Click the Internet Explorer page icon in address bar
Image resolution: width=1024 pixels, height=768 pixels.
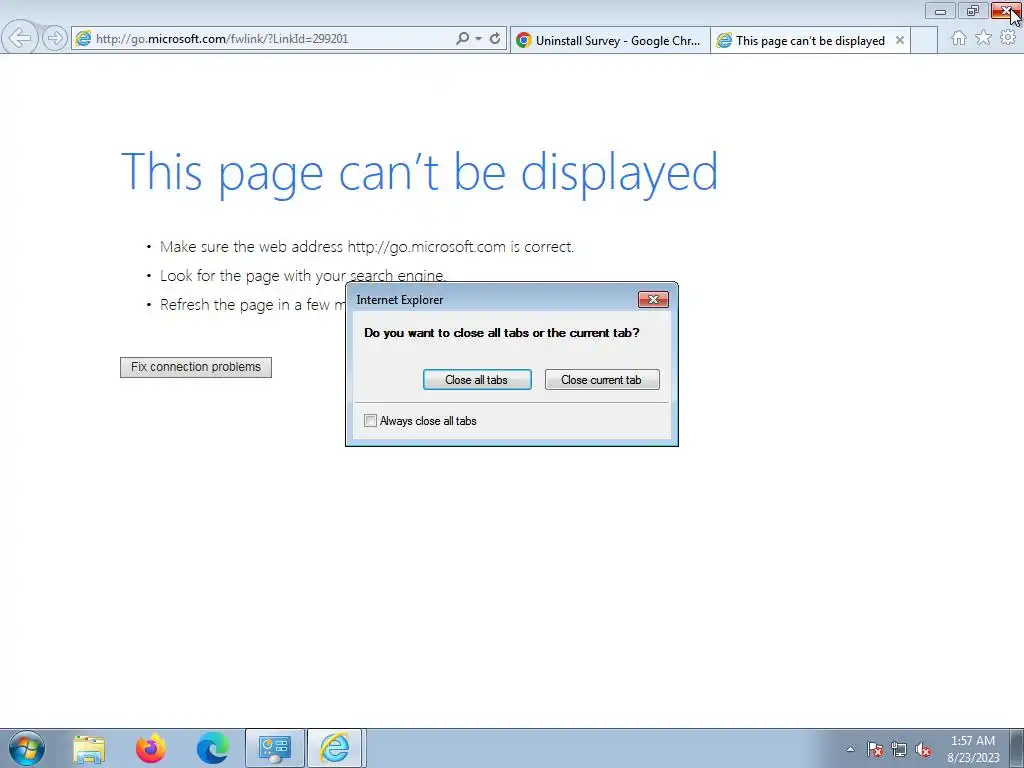click(x=83, y=39)
